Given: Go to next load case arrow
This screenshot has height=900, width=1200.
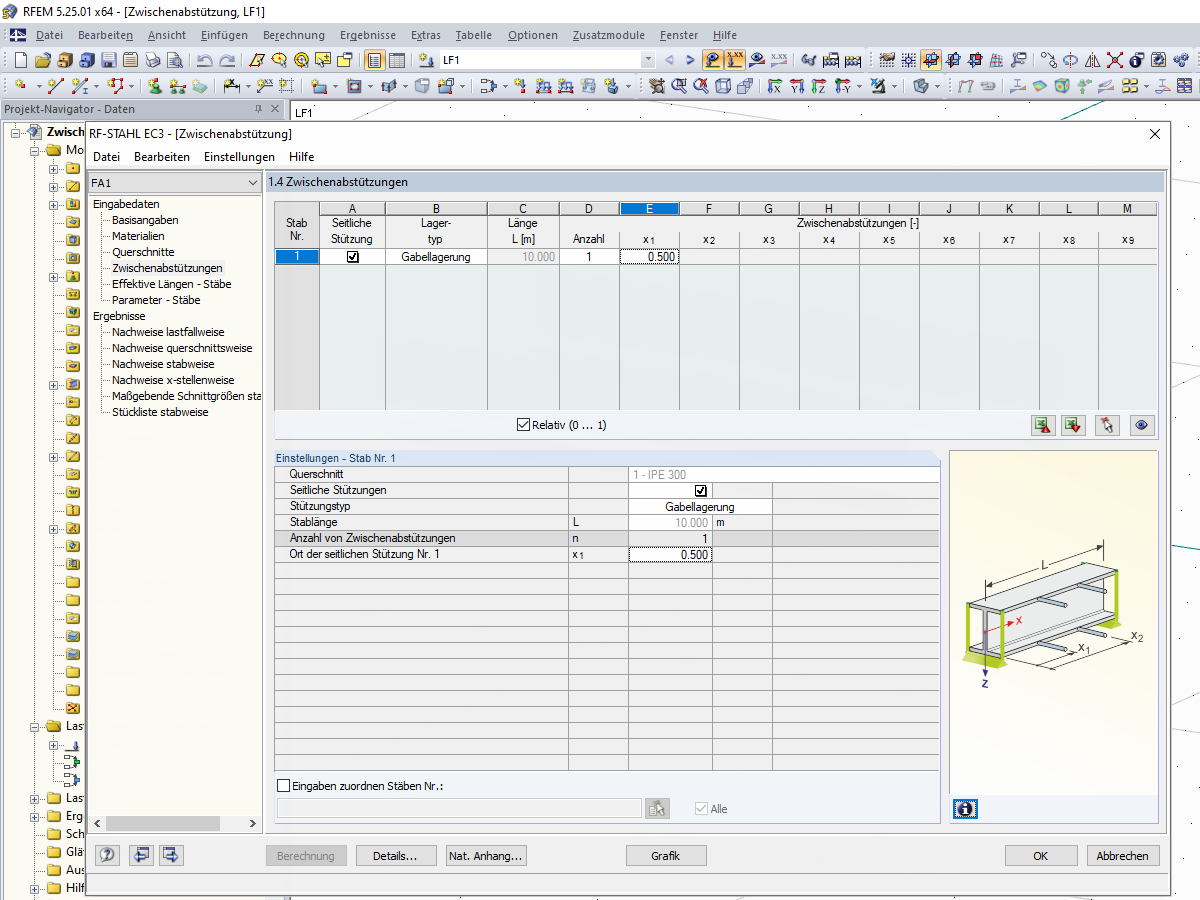Looking at the screenshot, I should click(x=690, y=60).
